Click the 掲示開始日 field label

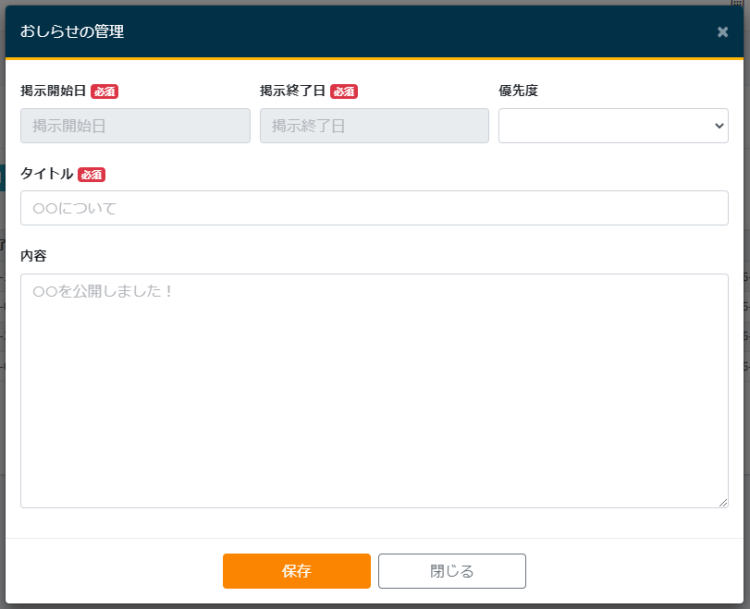53,91
